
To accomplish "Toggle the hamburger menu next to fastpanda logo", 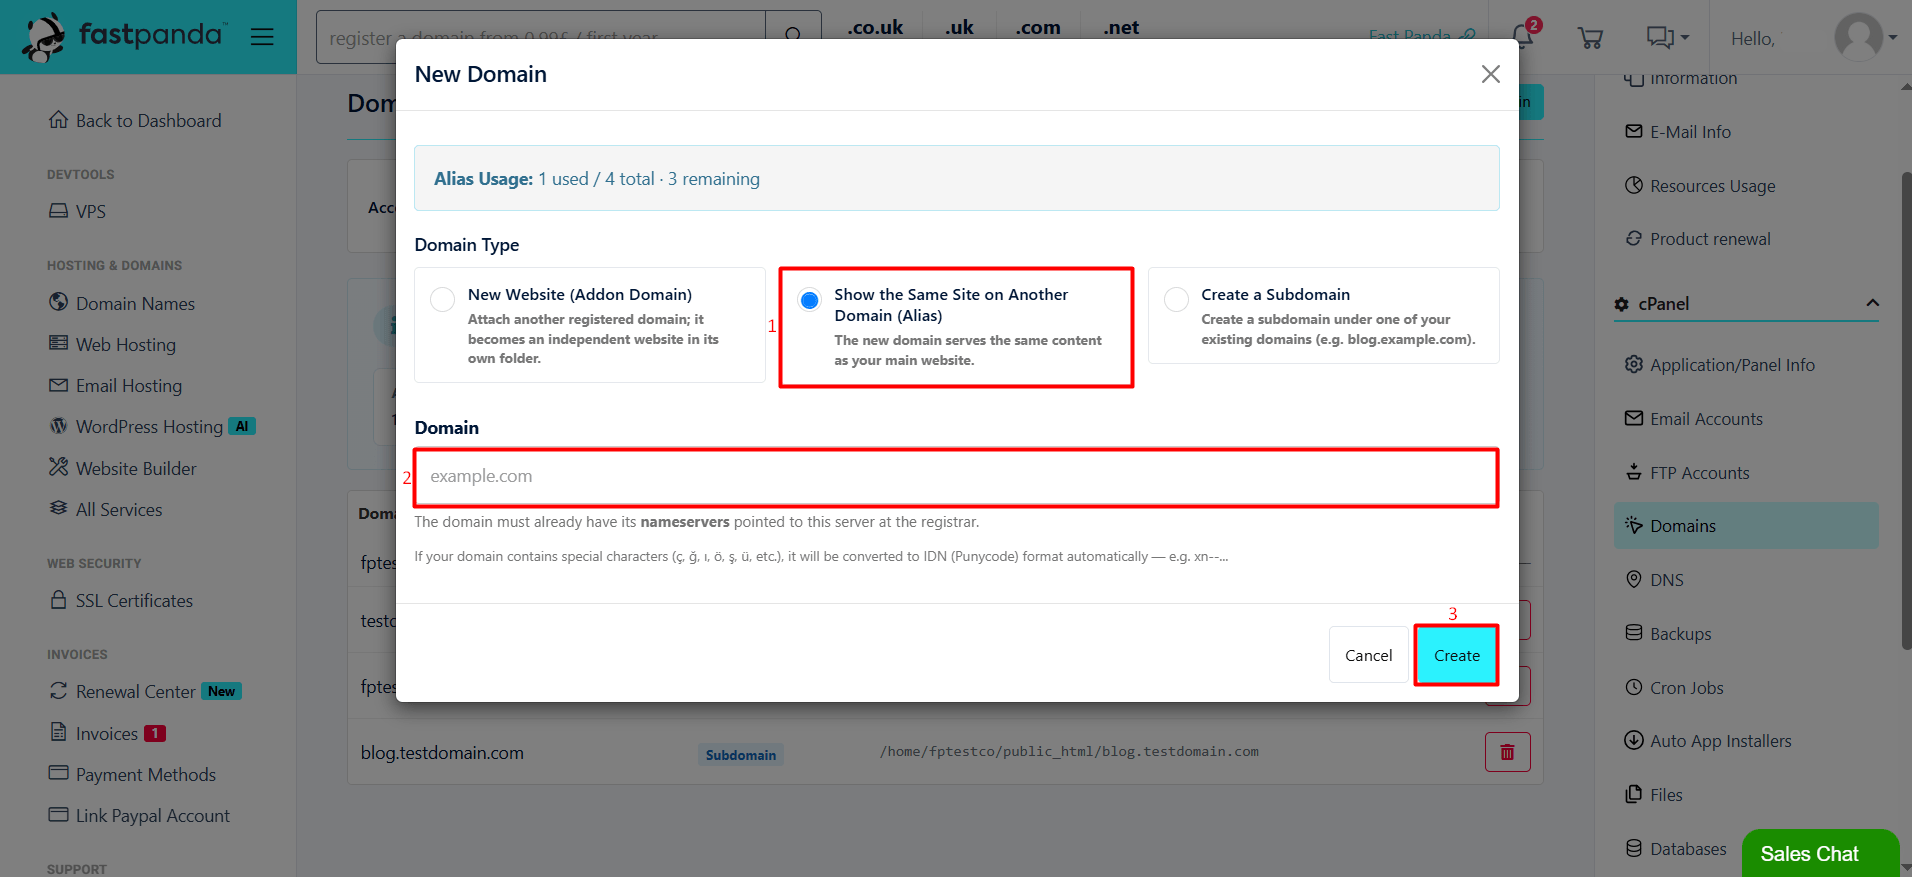I will (262, 37).
